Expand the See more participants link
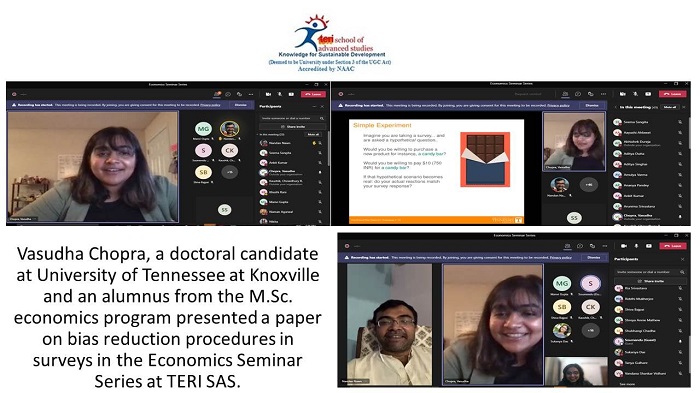The height and width of the screenshot is (393, 700). [627, 384]
